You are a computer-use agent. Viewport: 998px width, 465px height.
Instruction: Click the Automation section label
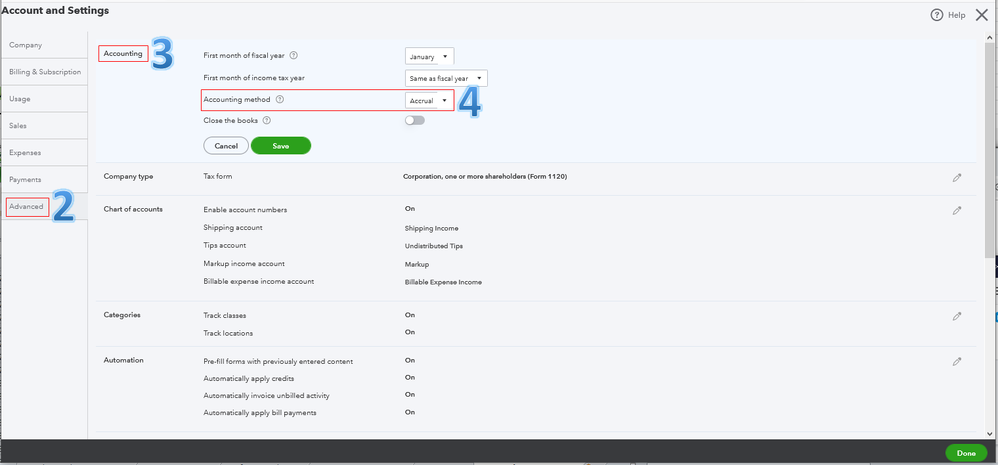123,360
